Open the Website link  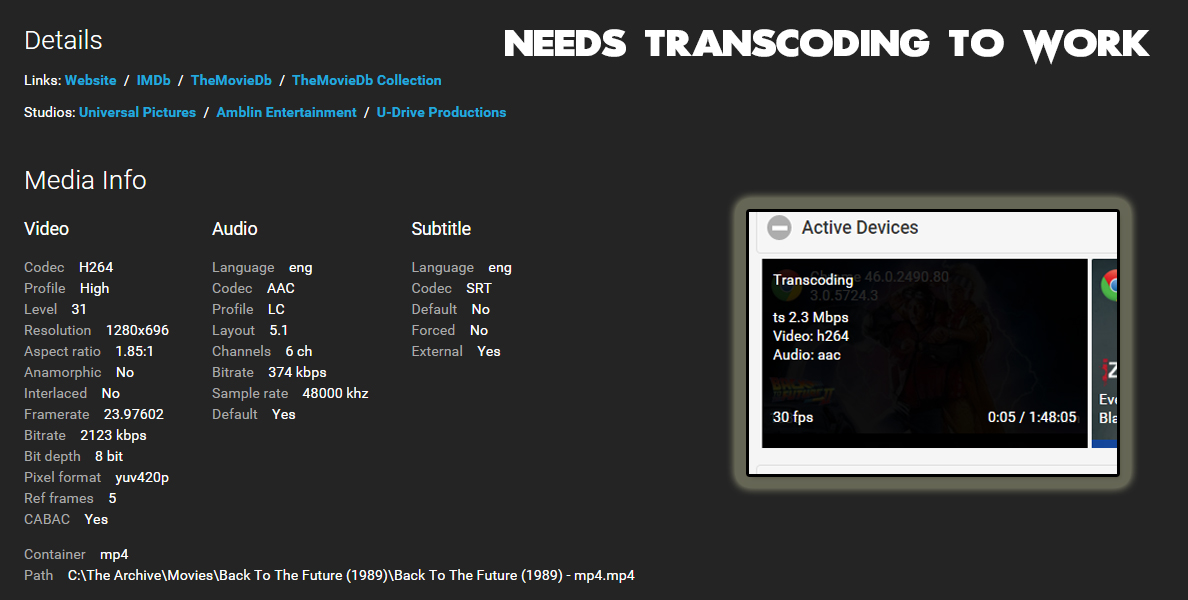coord(90,81)
